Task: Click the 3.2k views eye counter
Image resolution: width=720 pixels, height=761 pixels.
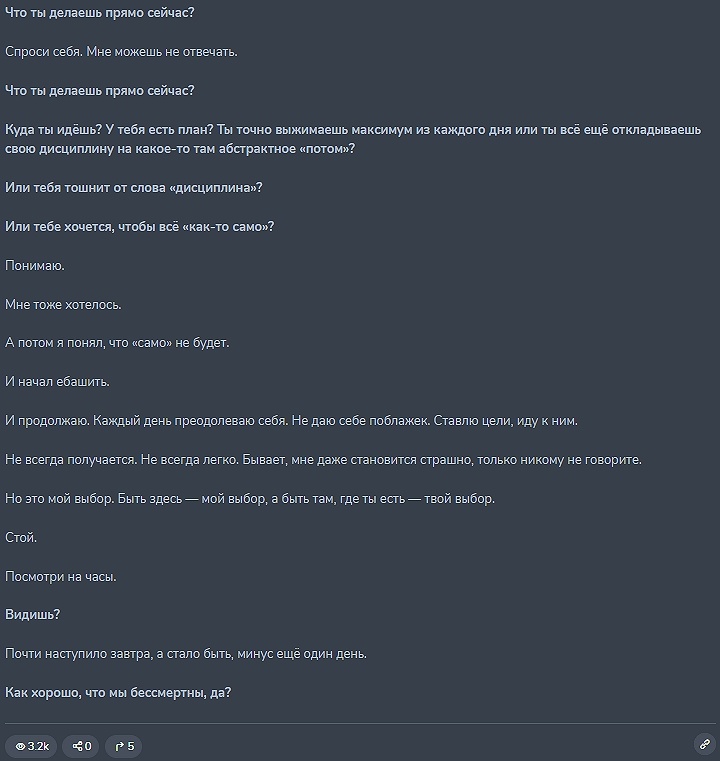Action: pyautogui.click(x=31, y=746)
